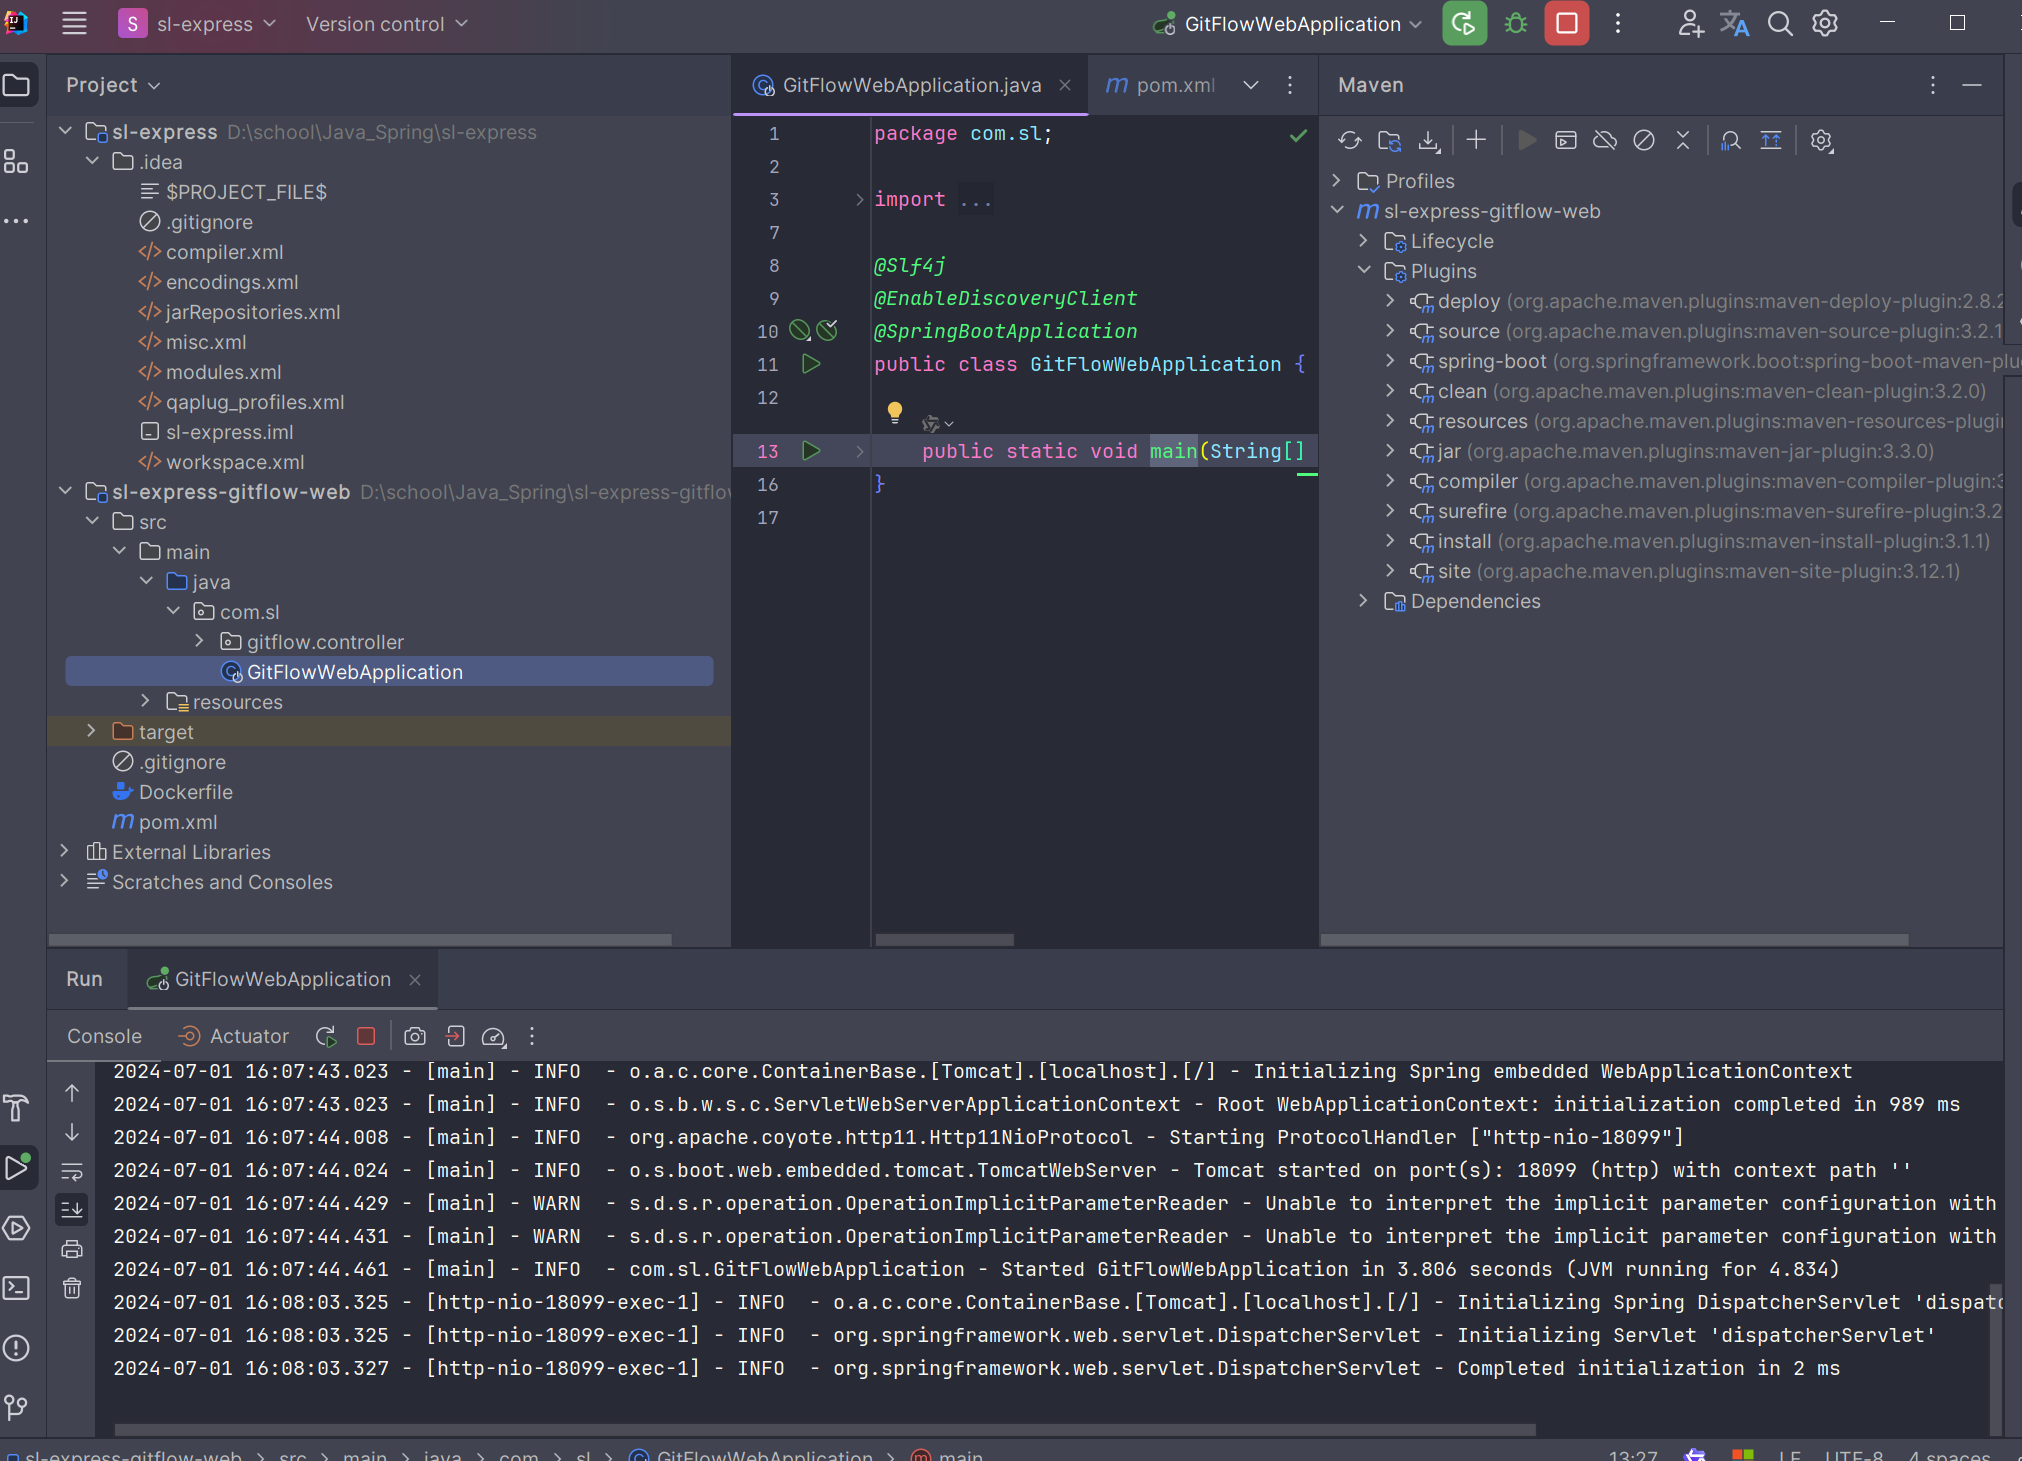
Task: Switch to pom.xml editor tab
Action: 1160,85
